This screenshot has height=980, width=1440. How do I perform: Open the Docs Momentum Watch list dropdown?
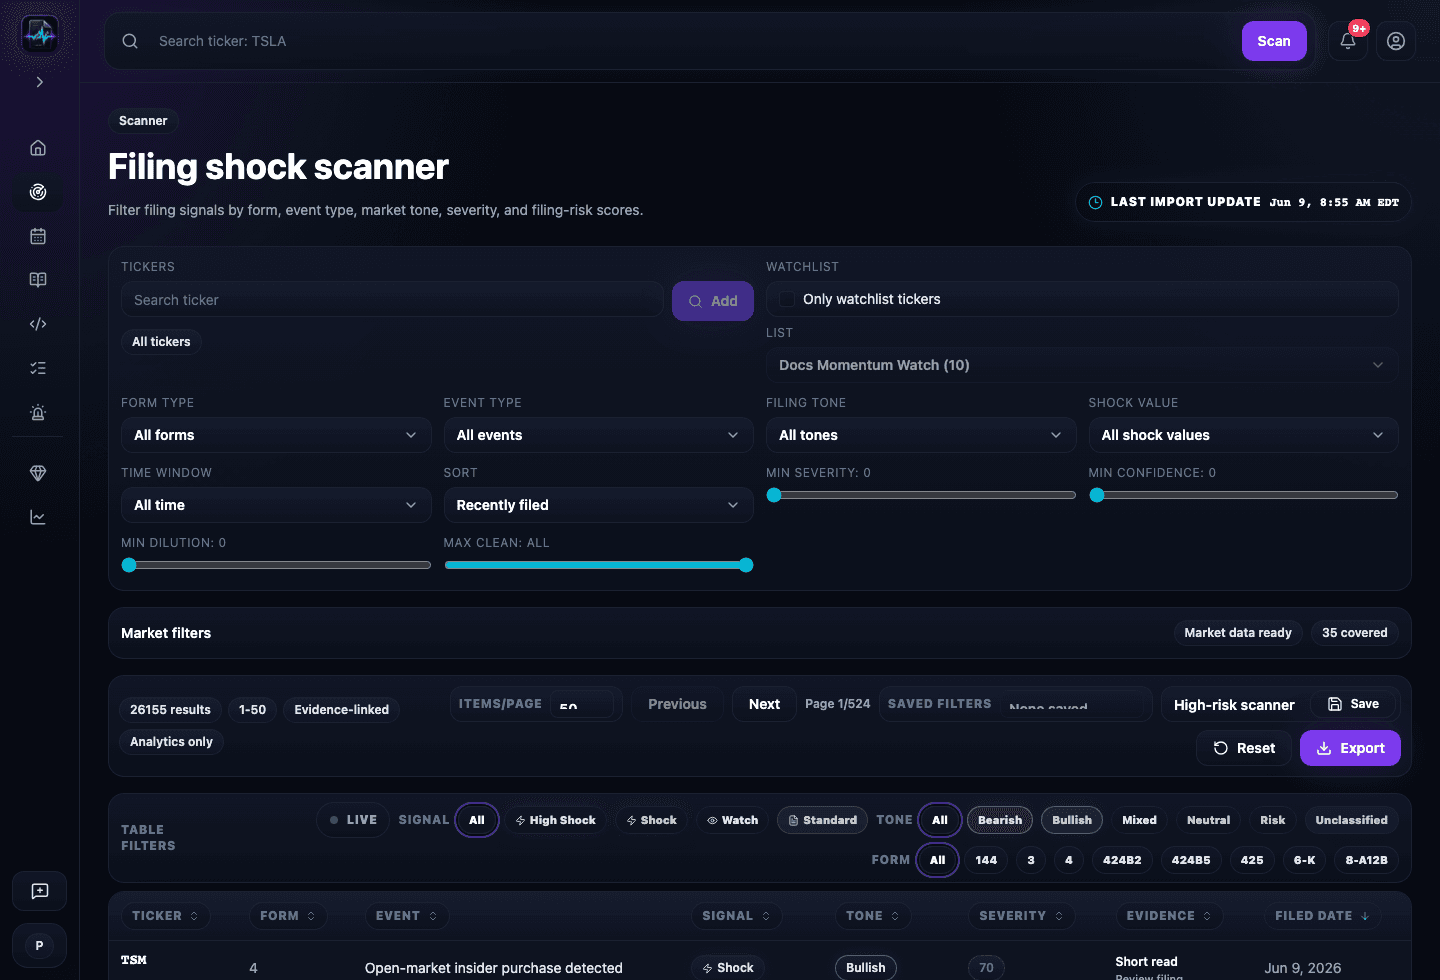[x=1082, y=365]
